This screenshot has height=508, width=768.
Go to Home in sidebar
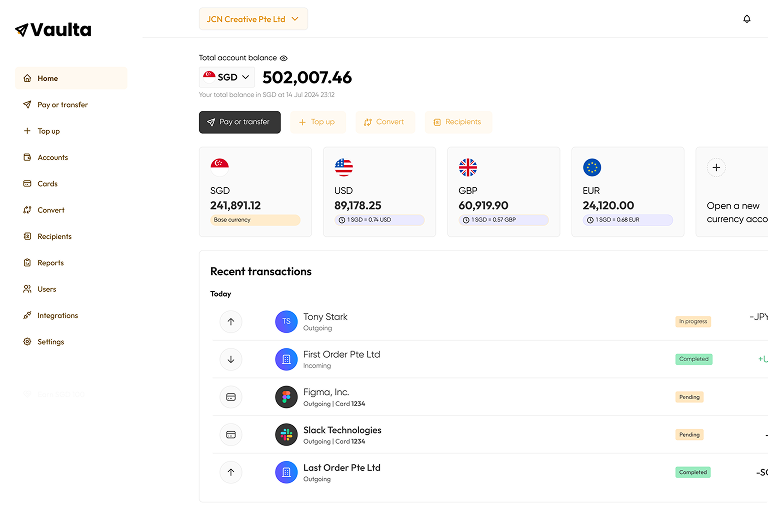coord(72,78)
